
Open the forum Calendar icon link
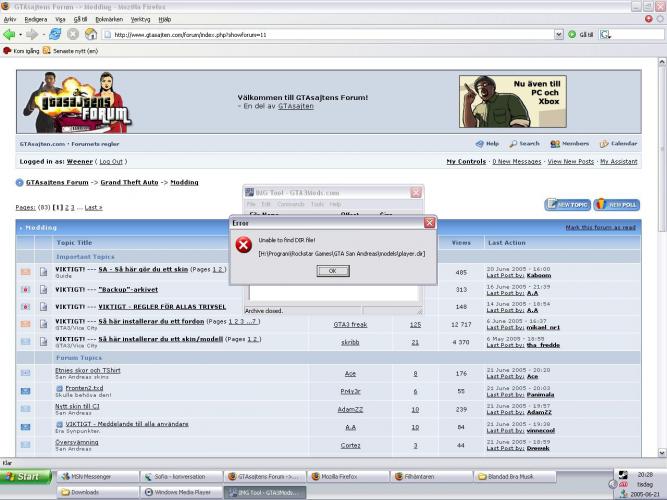click(618, 144)
